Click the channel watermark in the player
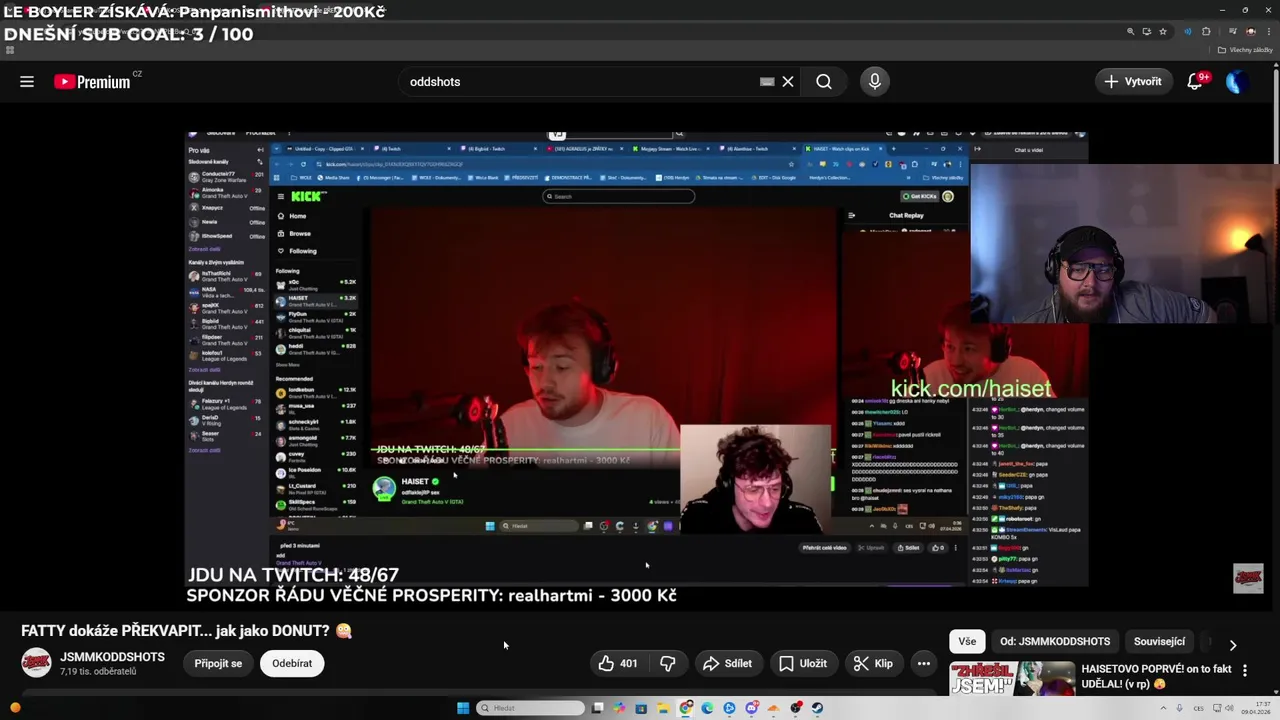This screenshot has height=720, width=1280. coord(1248,578)
